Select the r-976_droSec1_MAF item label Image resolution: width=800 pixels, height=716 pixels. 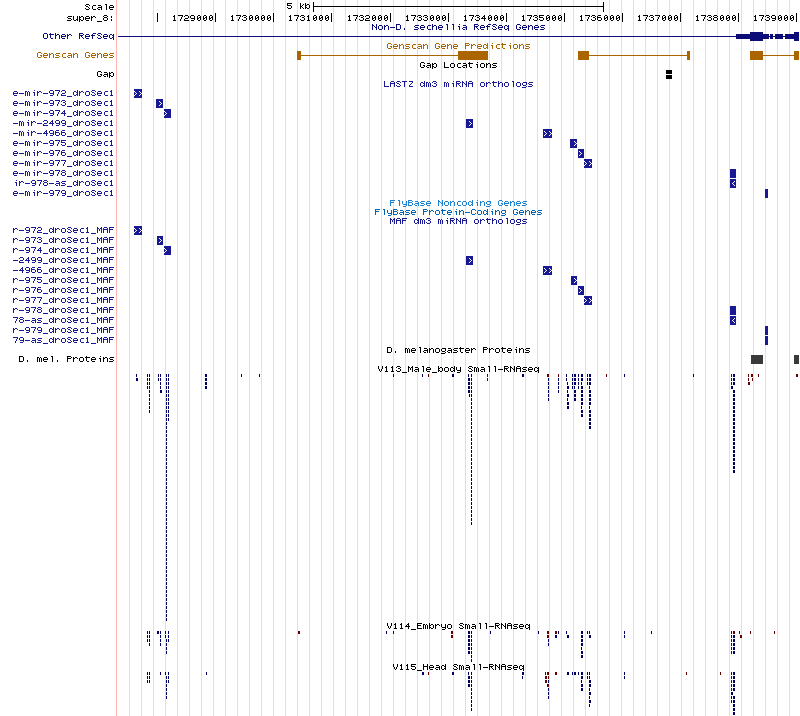point(63,290)
